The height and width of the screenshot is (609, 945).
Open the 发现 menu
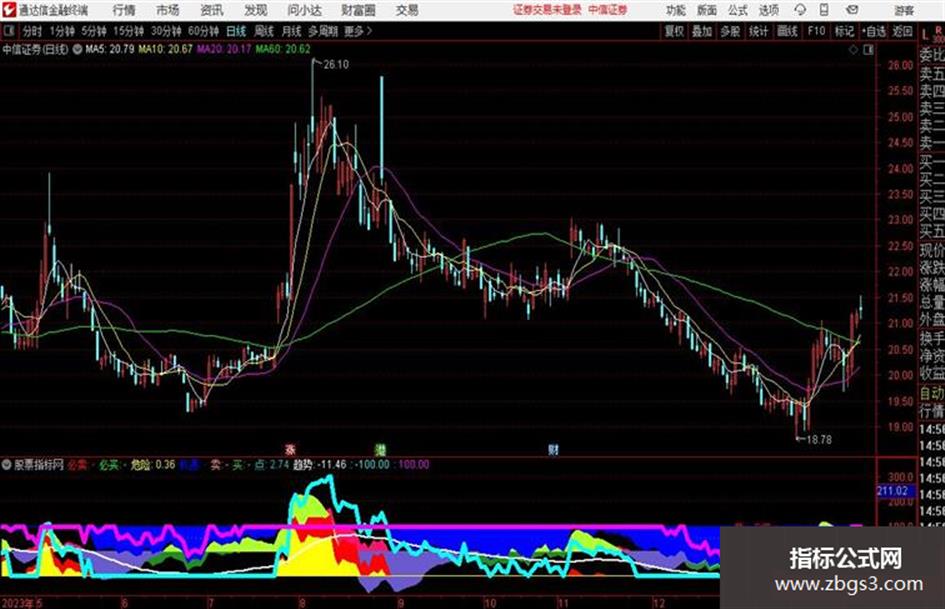click(256, 10)
